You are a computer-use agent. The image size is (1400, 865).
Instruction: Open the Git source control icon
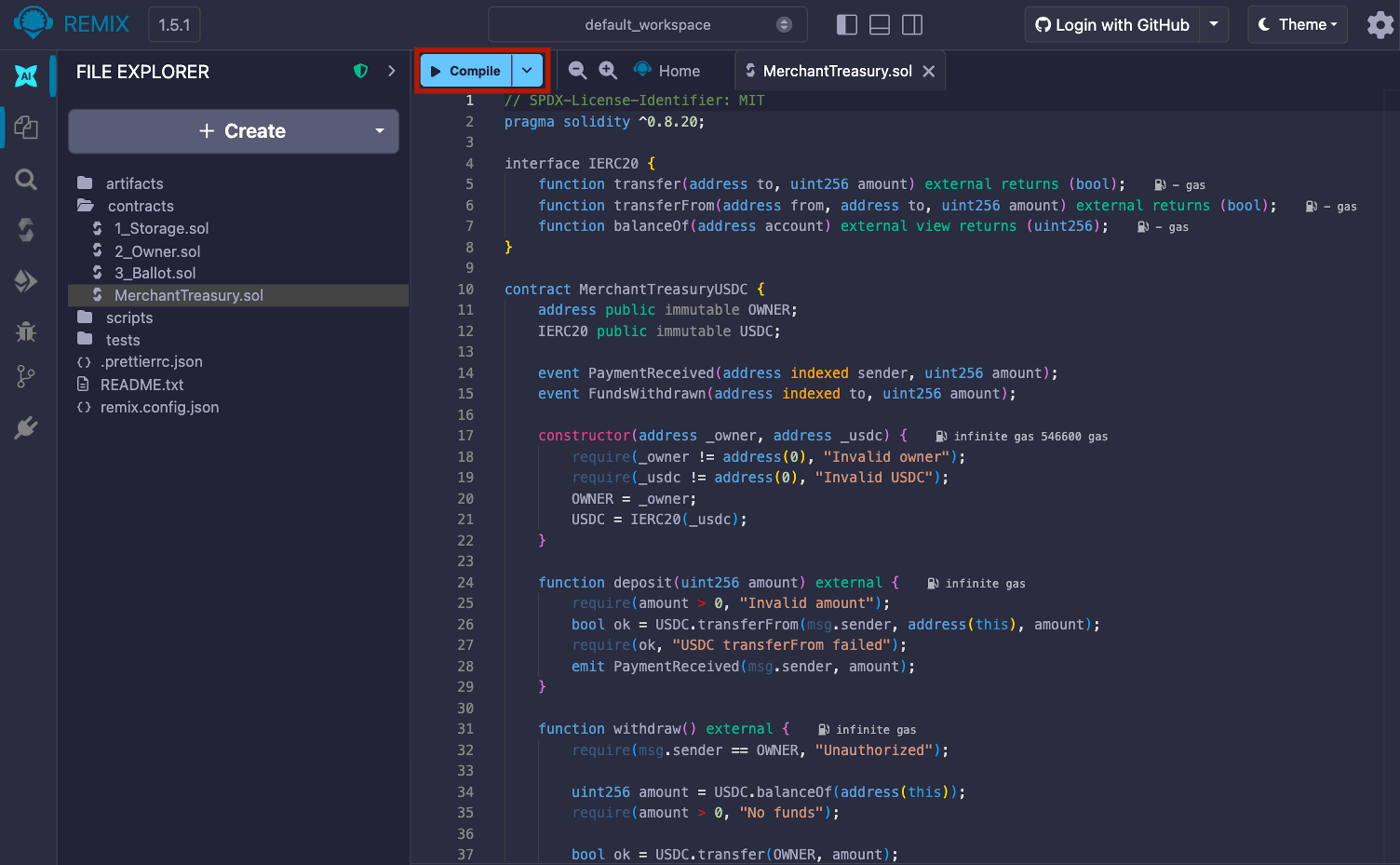pos(26,377)
